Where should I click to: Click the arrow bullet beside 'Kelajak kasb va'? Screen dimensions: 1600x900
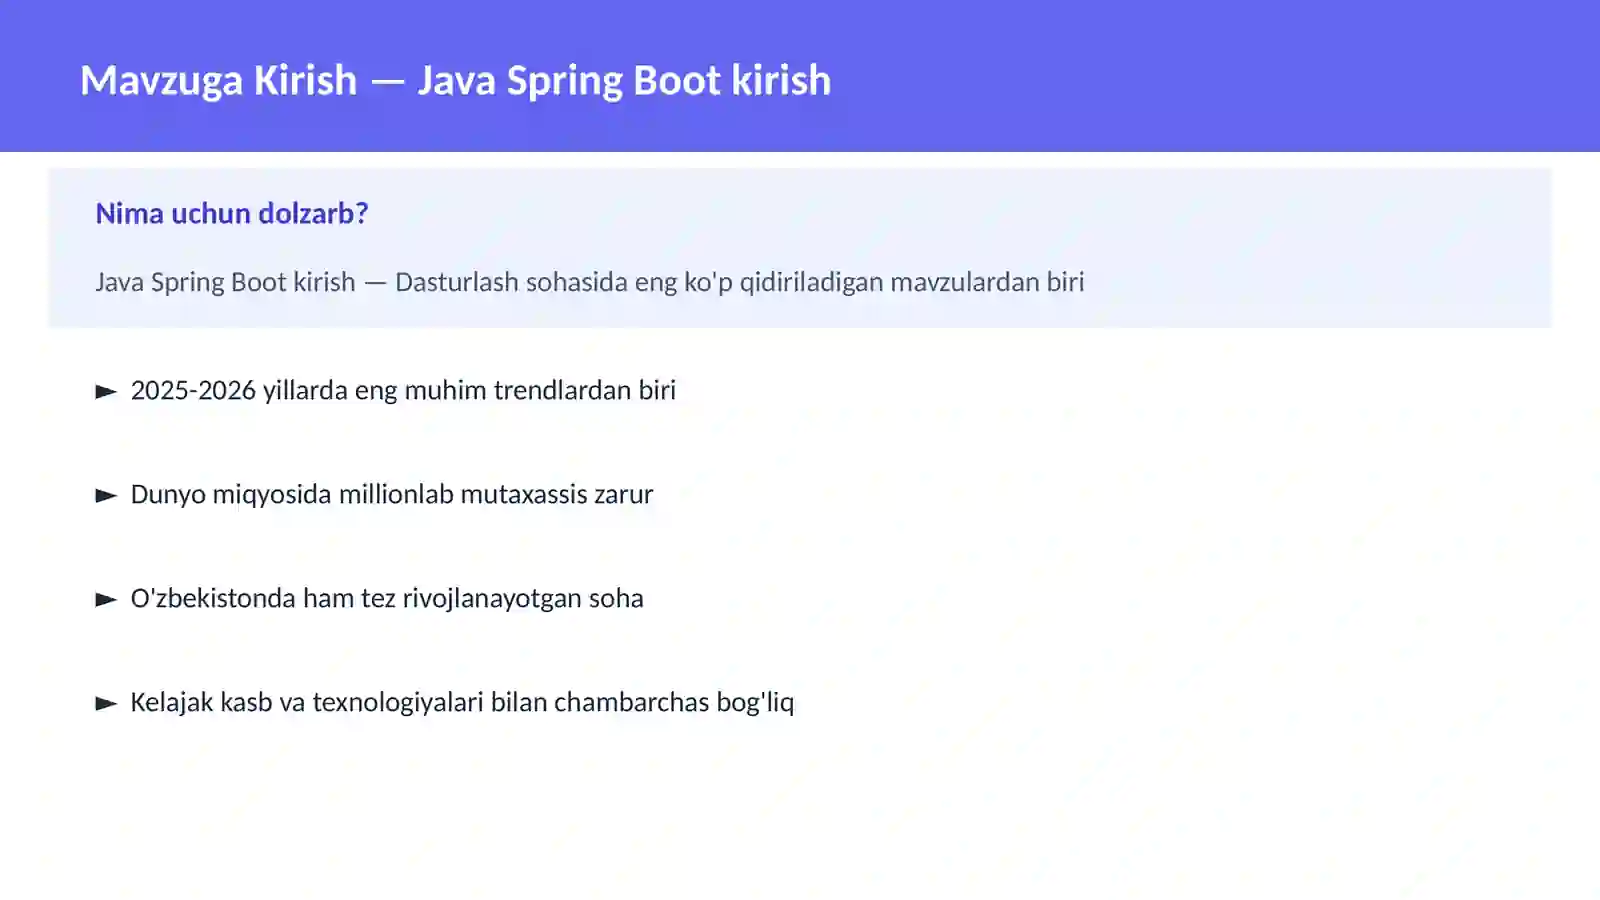(106, 704)
